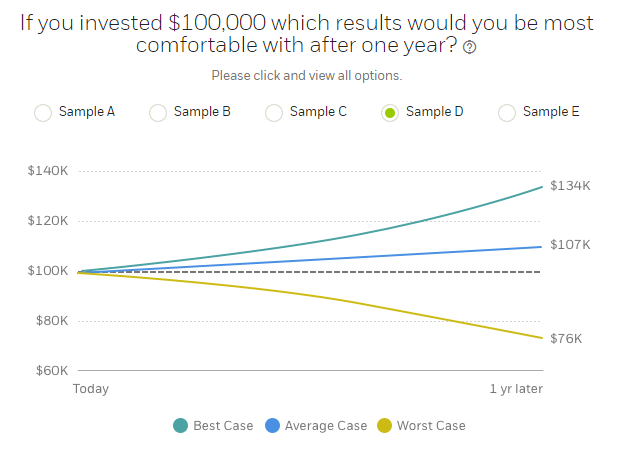Click the $107K average case end value
Image resolution: width=625 pixels, height=451 pixels.
[571, 244]
